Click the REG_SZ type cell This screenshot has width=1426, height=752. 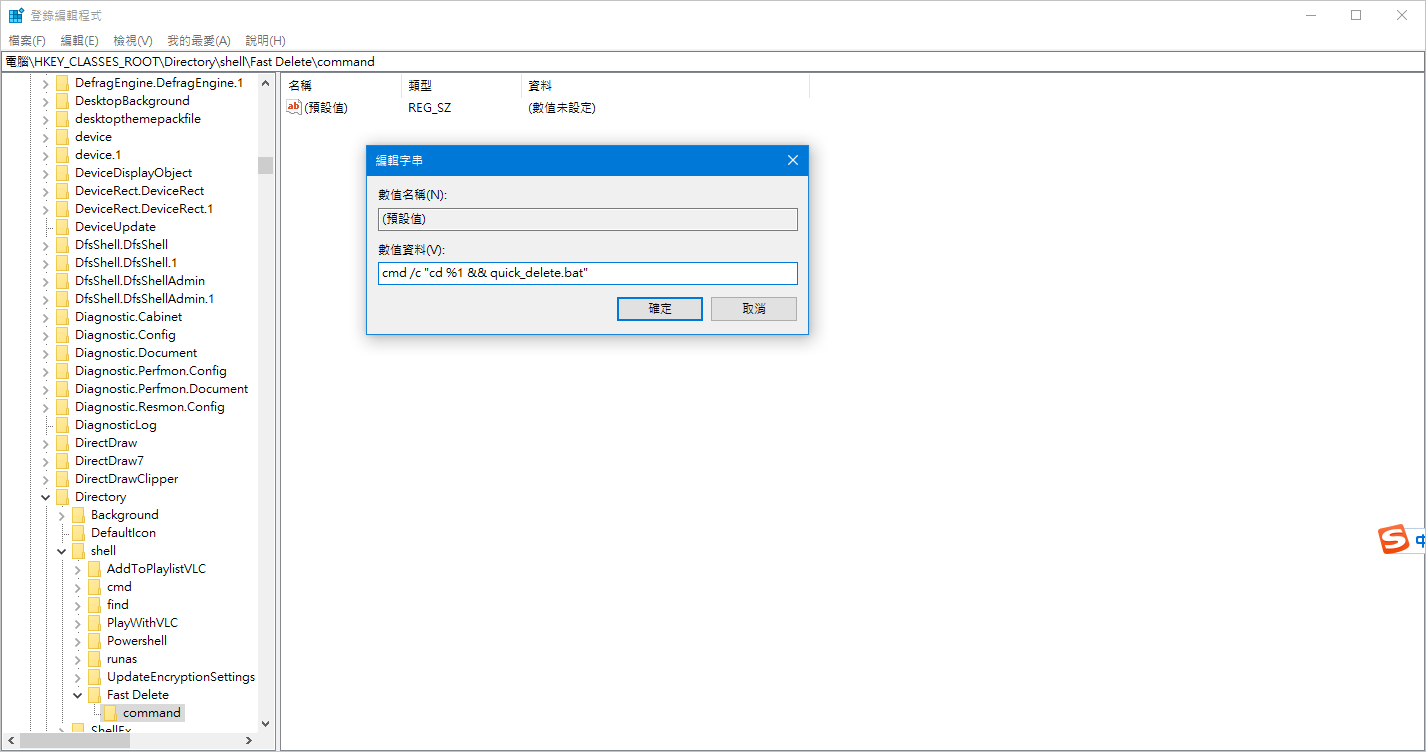click(x=430, y=107)
